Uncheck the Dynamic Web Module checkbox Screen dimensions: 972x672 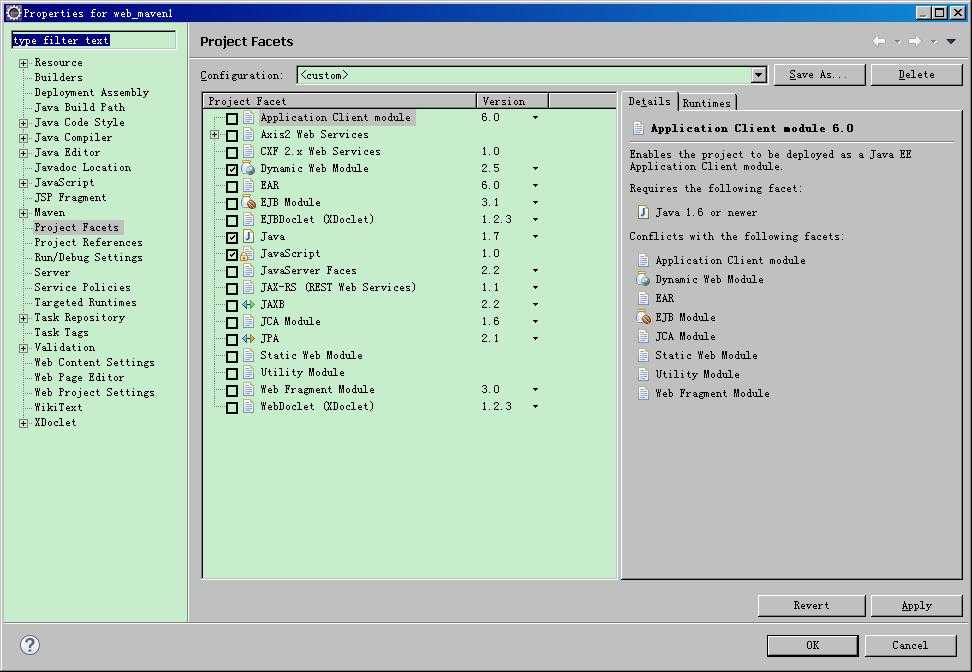[x=232, y=169]
